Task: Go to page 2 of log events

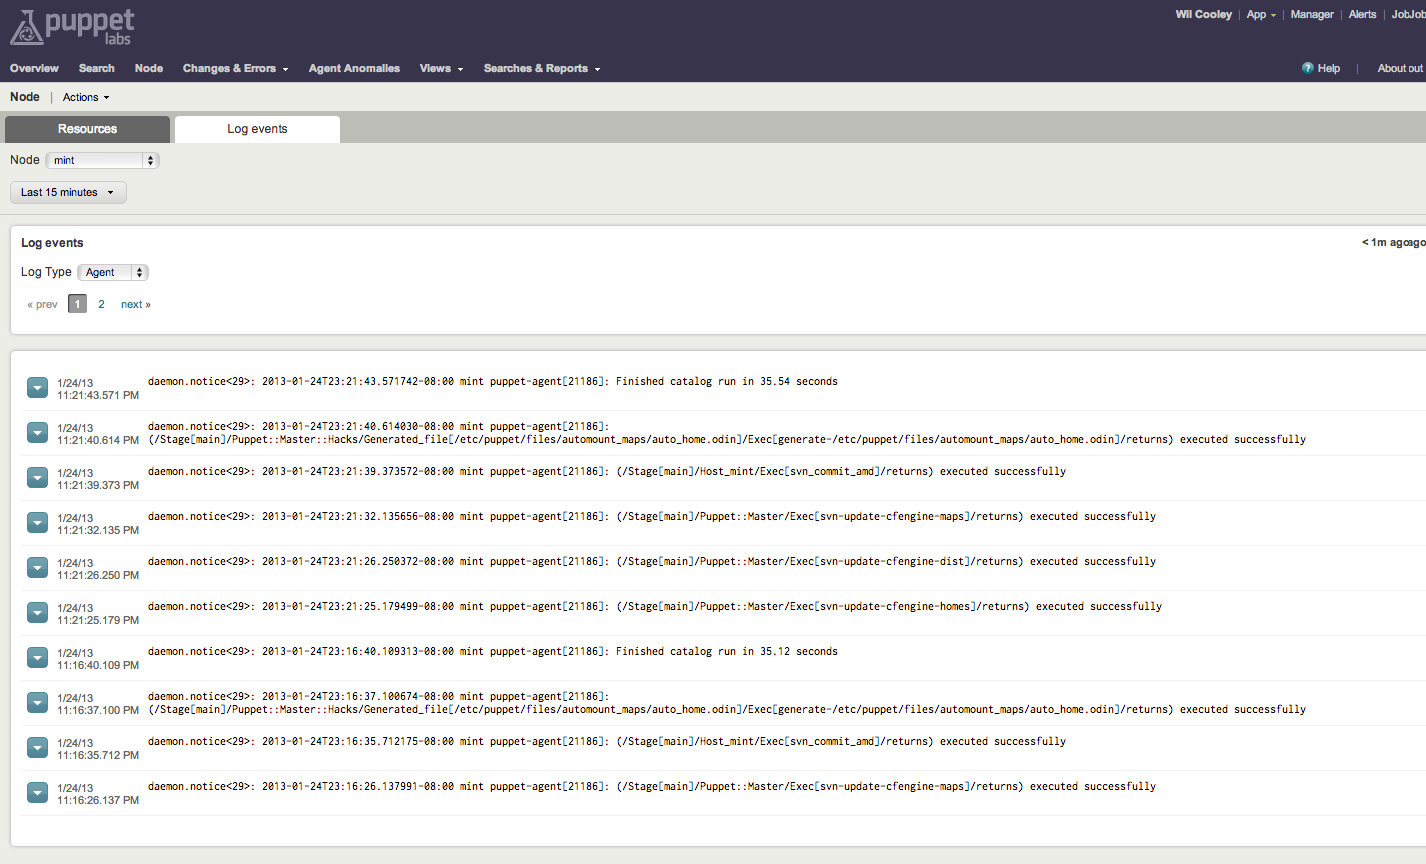Action: [x=101, y=304]
